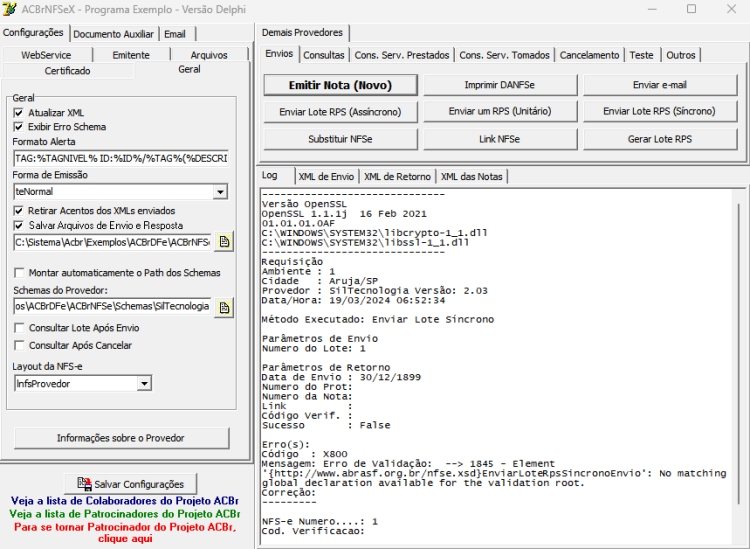
Task: Switch to the Certificado tab
Action: click(x=67, y=71)
